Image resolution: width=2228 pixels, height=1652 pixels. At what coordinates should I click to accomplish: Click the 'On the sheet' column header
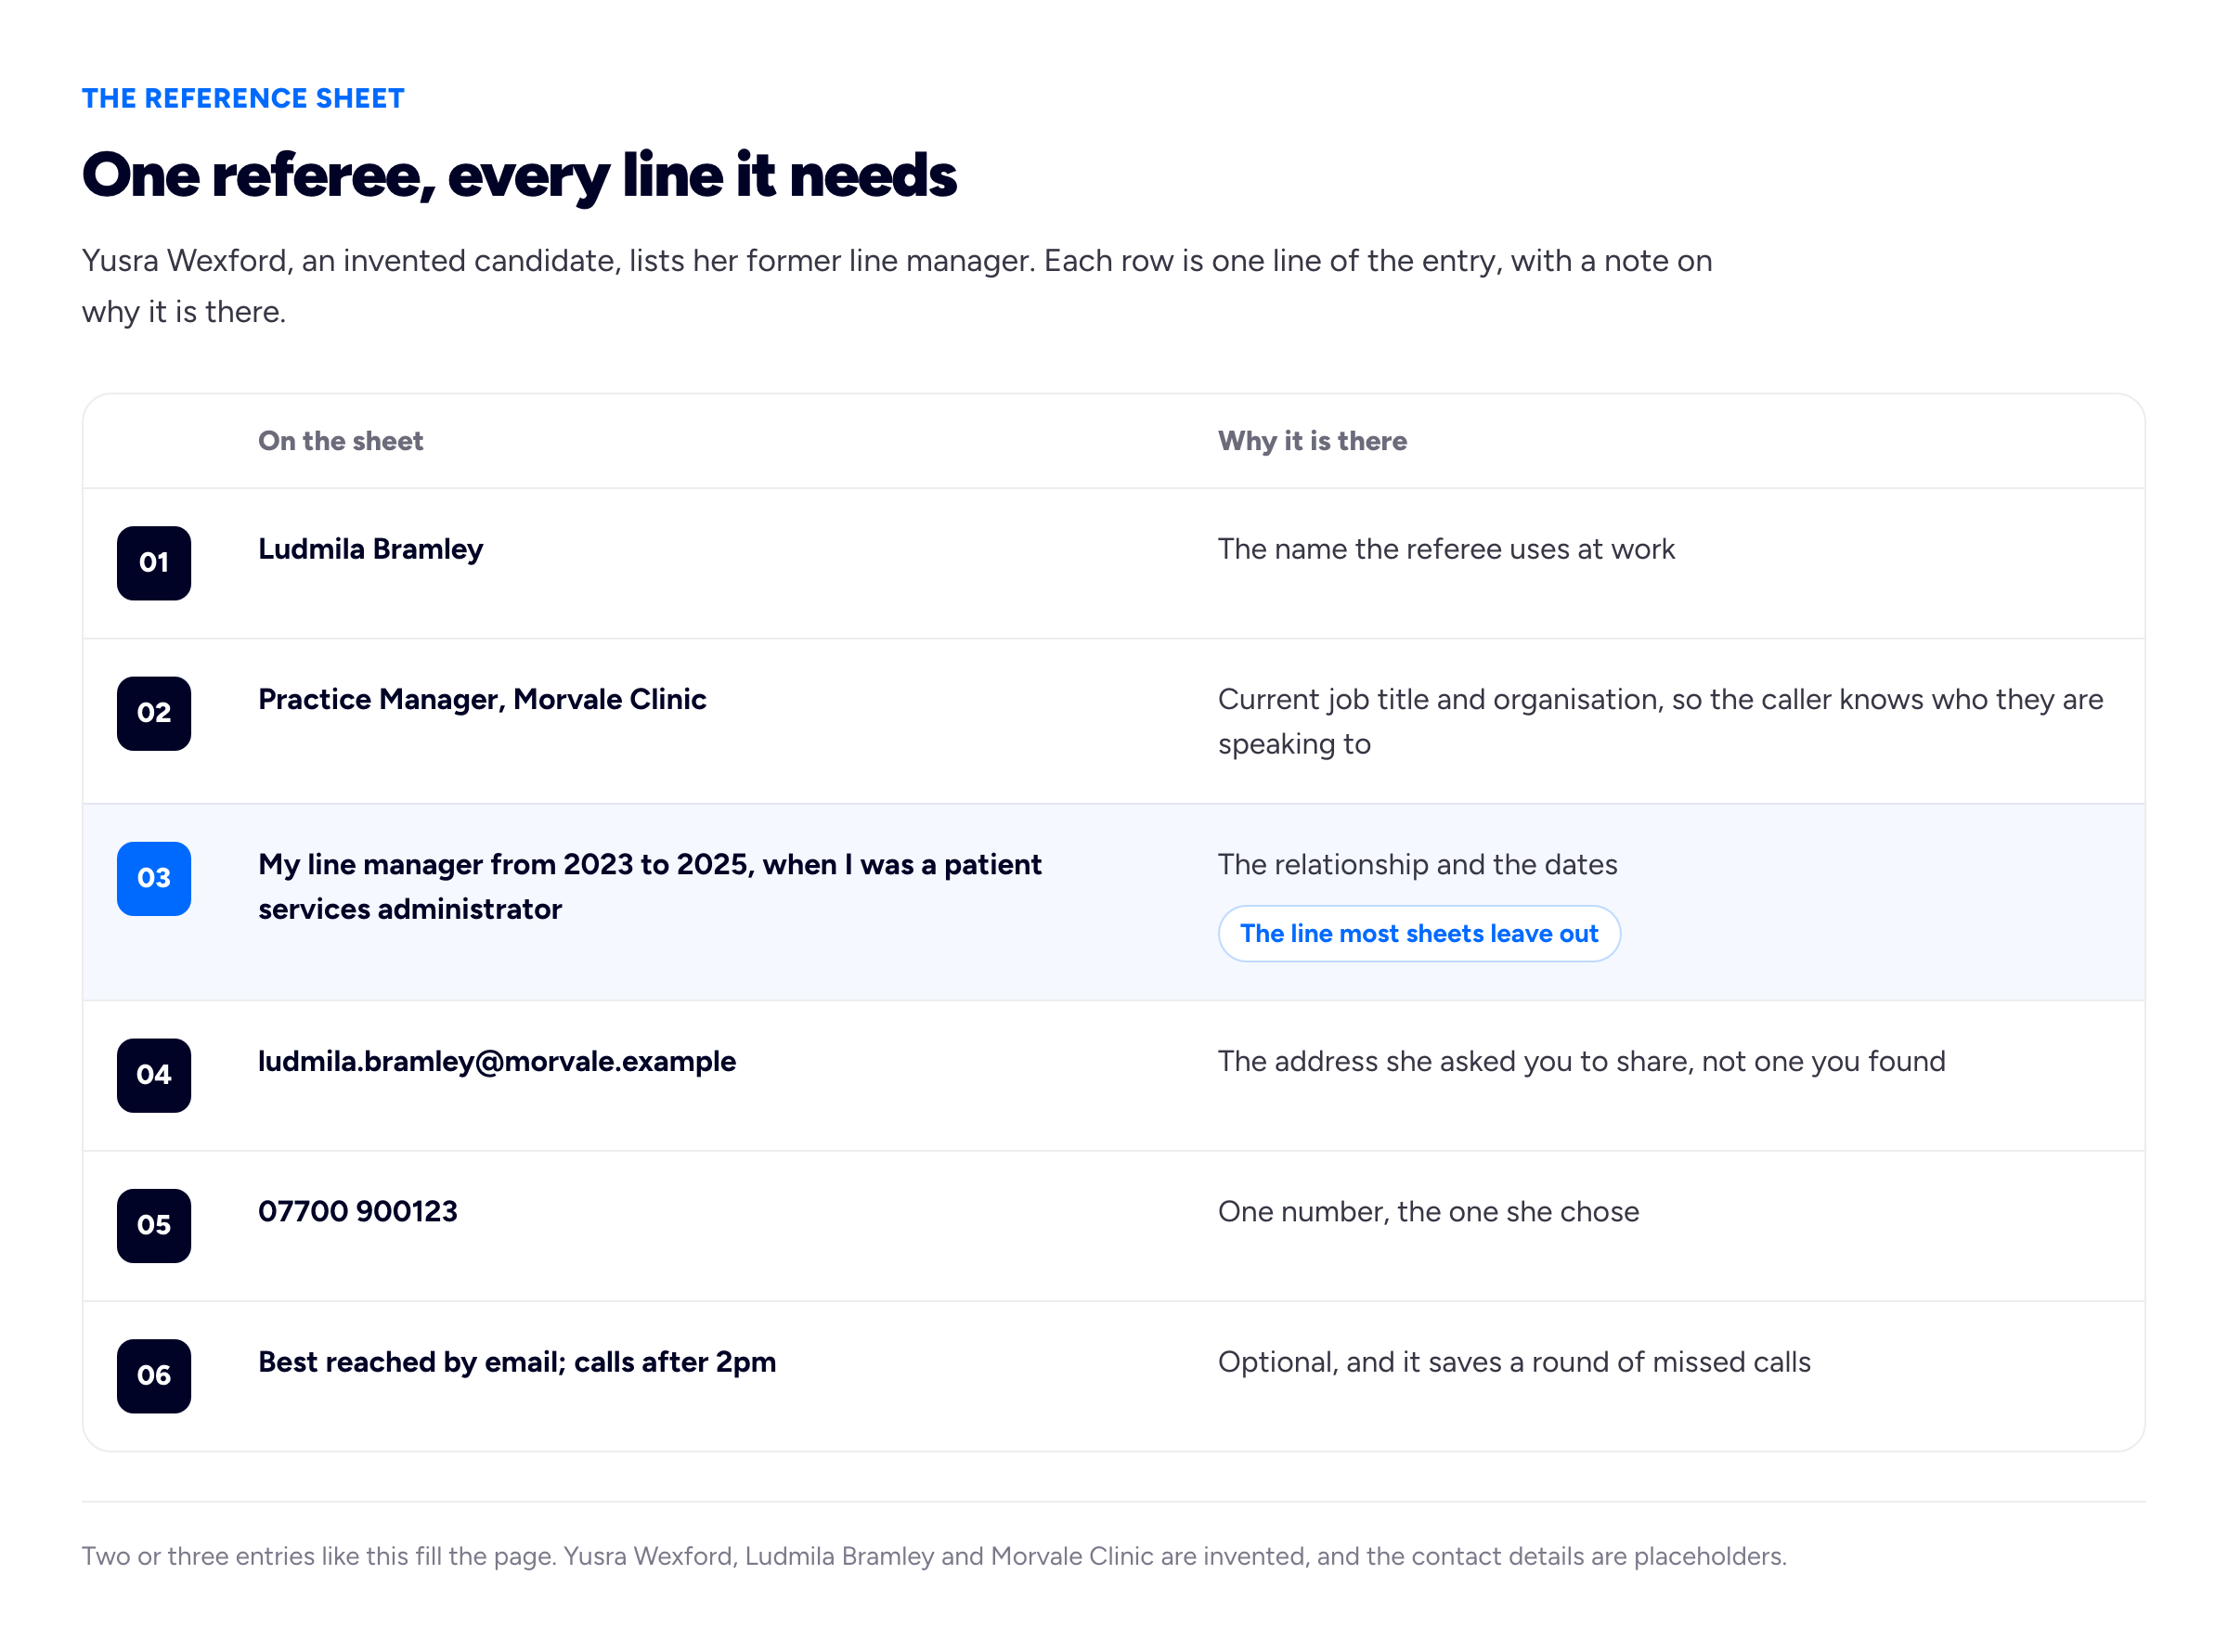[x=341, y=441]
